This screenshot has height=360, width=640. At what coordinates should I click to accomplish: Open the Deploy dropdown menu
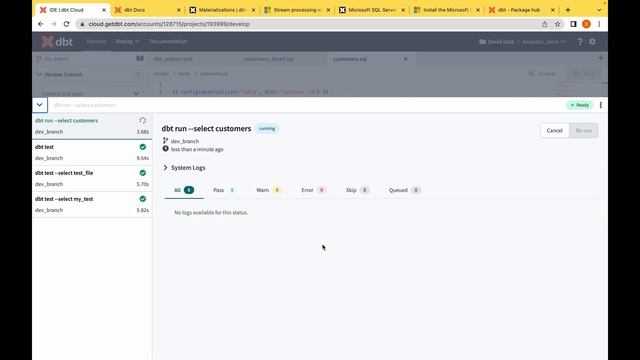pos(127,42)
